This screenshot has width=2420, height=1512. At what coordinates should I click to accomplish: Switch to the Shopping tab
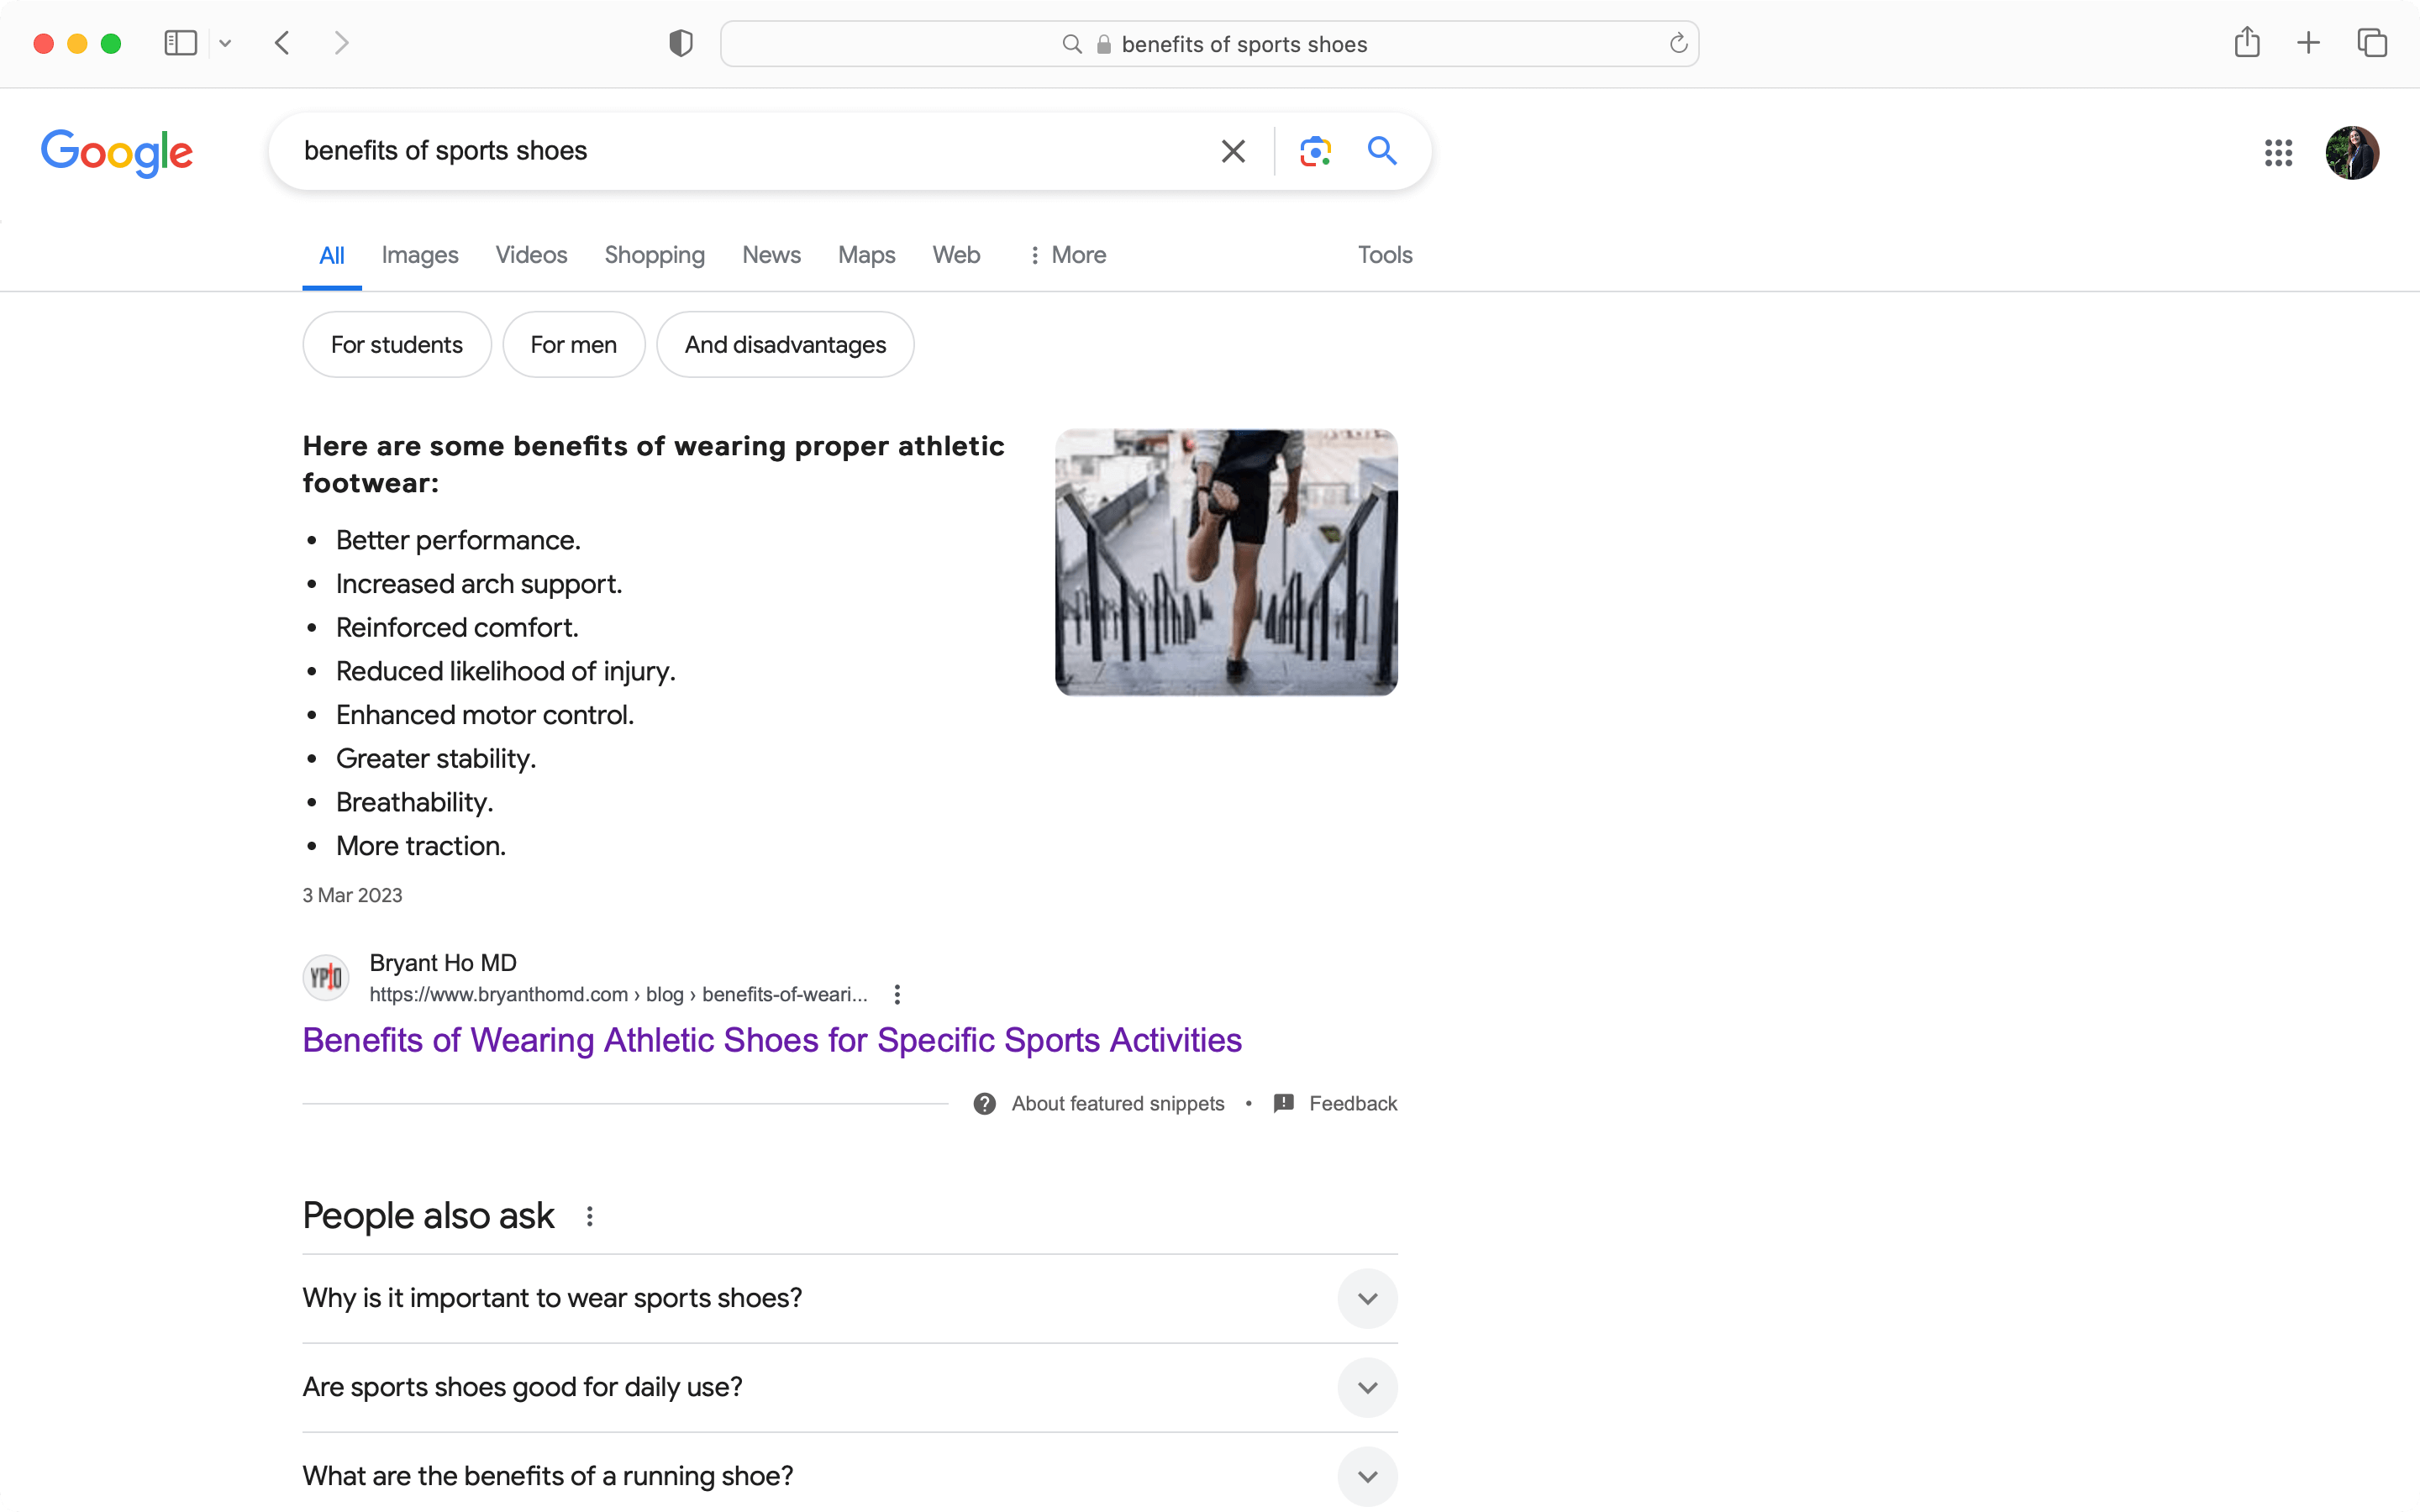point(654,256)
